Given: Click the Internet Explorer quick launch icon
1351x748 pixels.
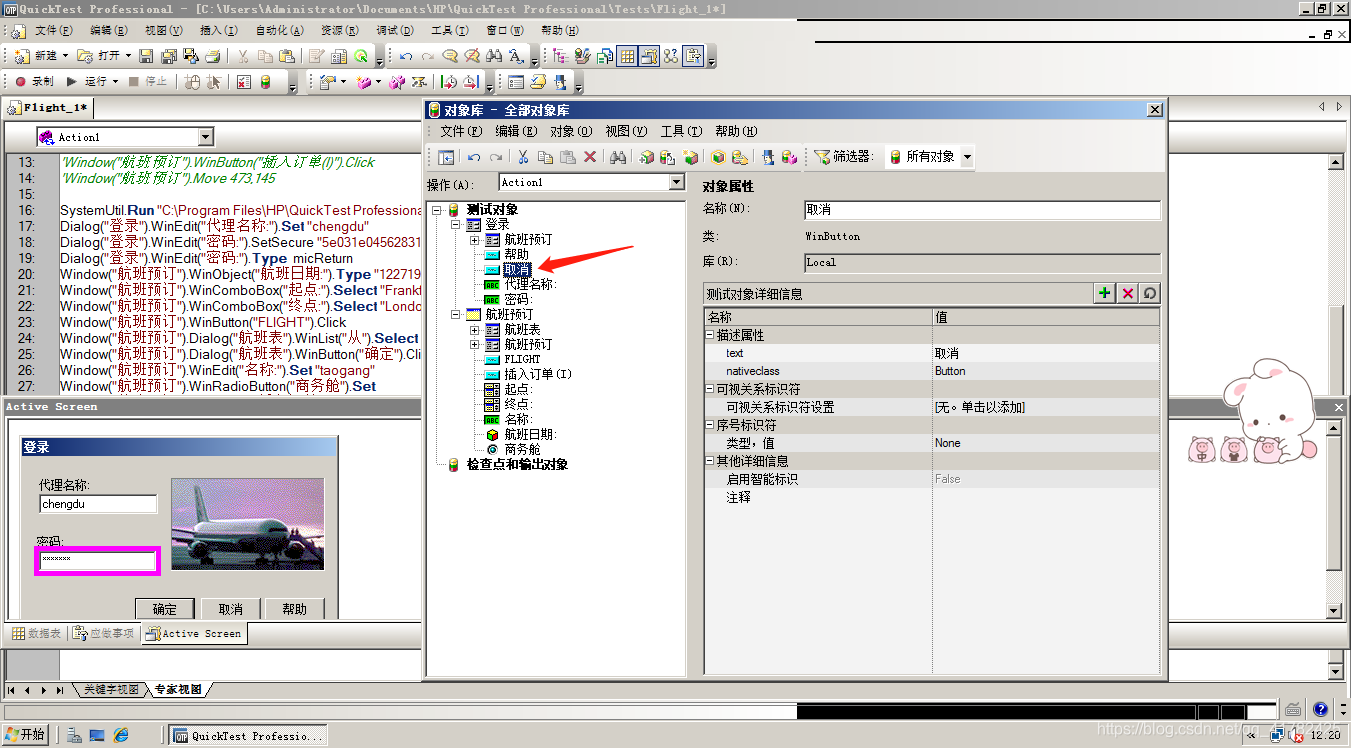Looking at the screenshot, I should coord(121,735).
